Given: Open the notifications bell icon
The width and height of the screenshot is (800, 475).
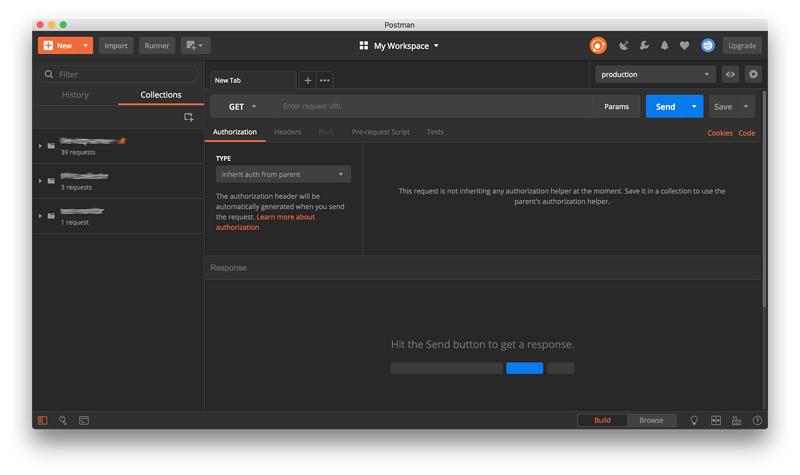Looking at the screenshot, I should [x=664, y=46].
